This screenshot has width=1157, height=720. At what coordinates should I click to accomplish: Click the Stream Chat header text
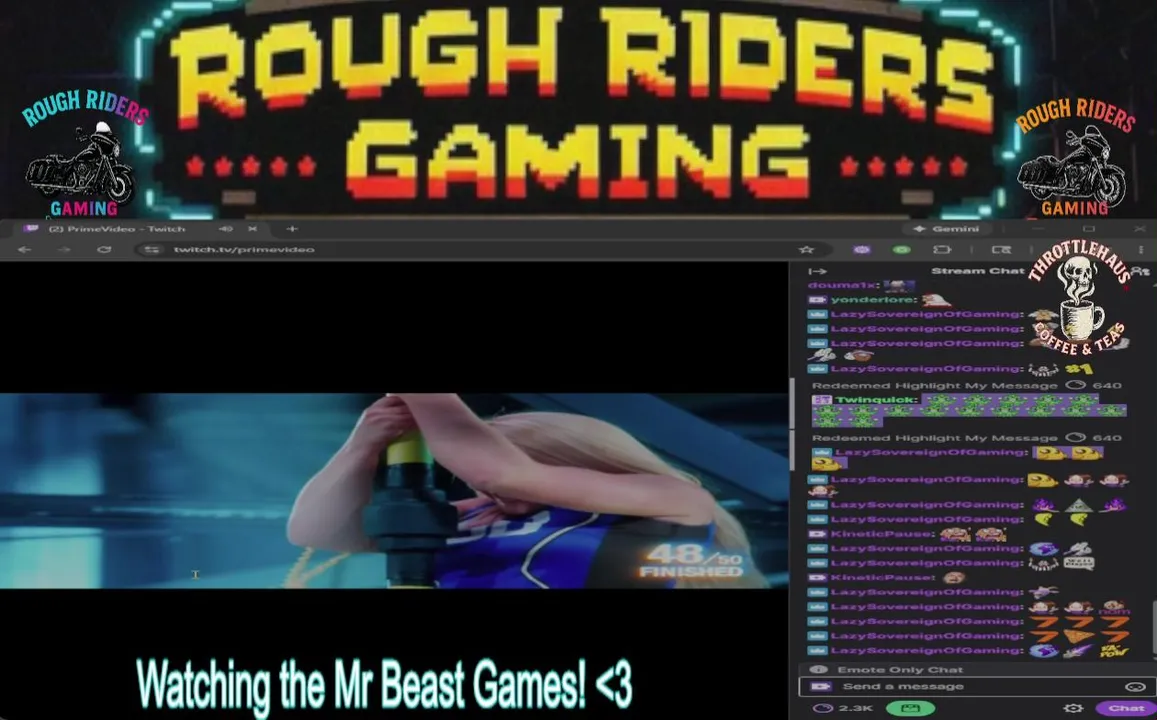(978, 271)
